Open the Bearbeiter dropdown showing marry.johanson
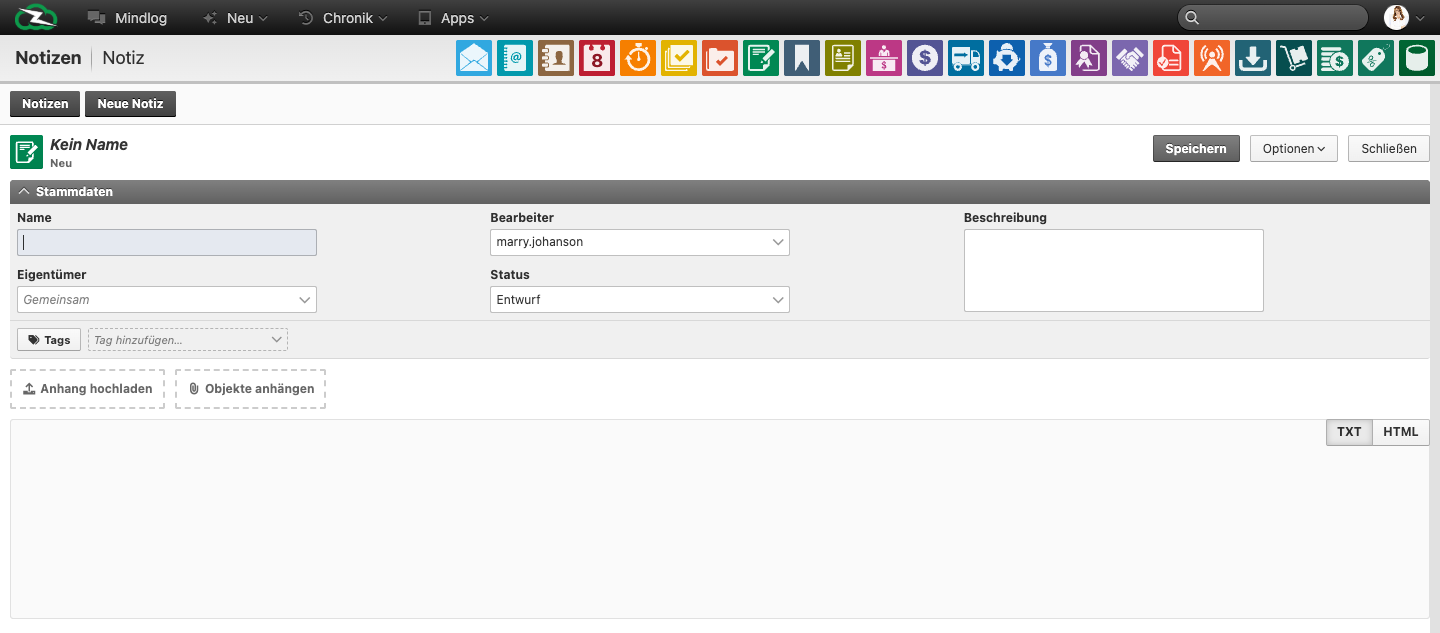 click(640, 242)
